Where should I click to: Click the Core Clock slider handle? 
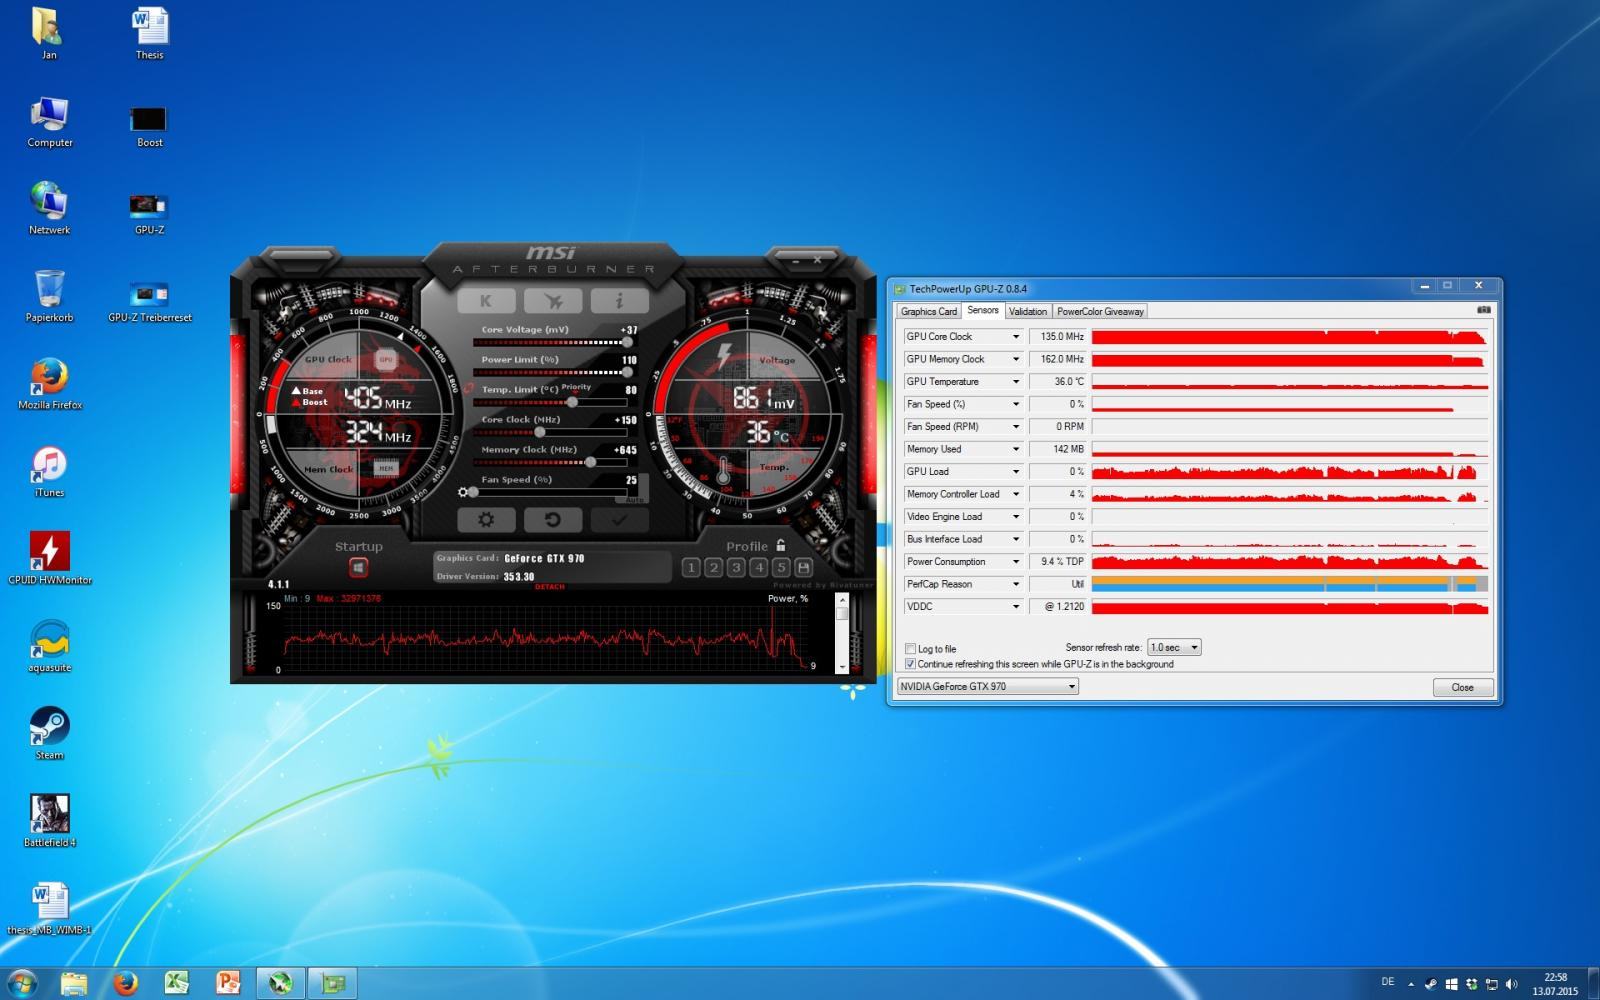click(x=540, y=432)
